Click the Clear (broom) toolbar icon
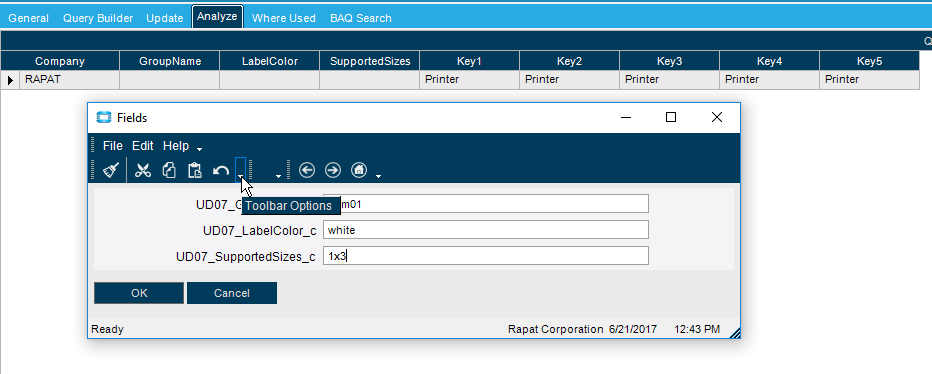Viewport: 932px width, 374px height. [x=111, y=171]
